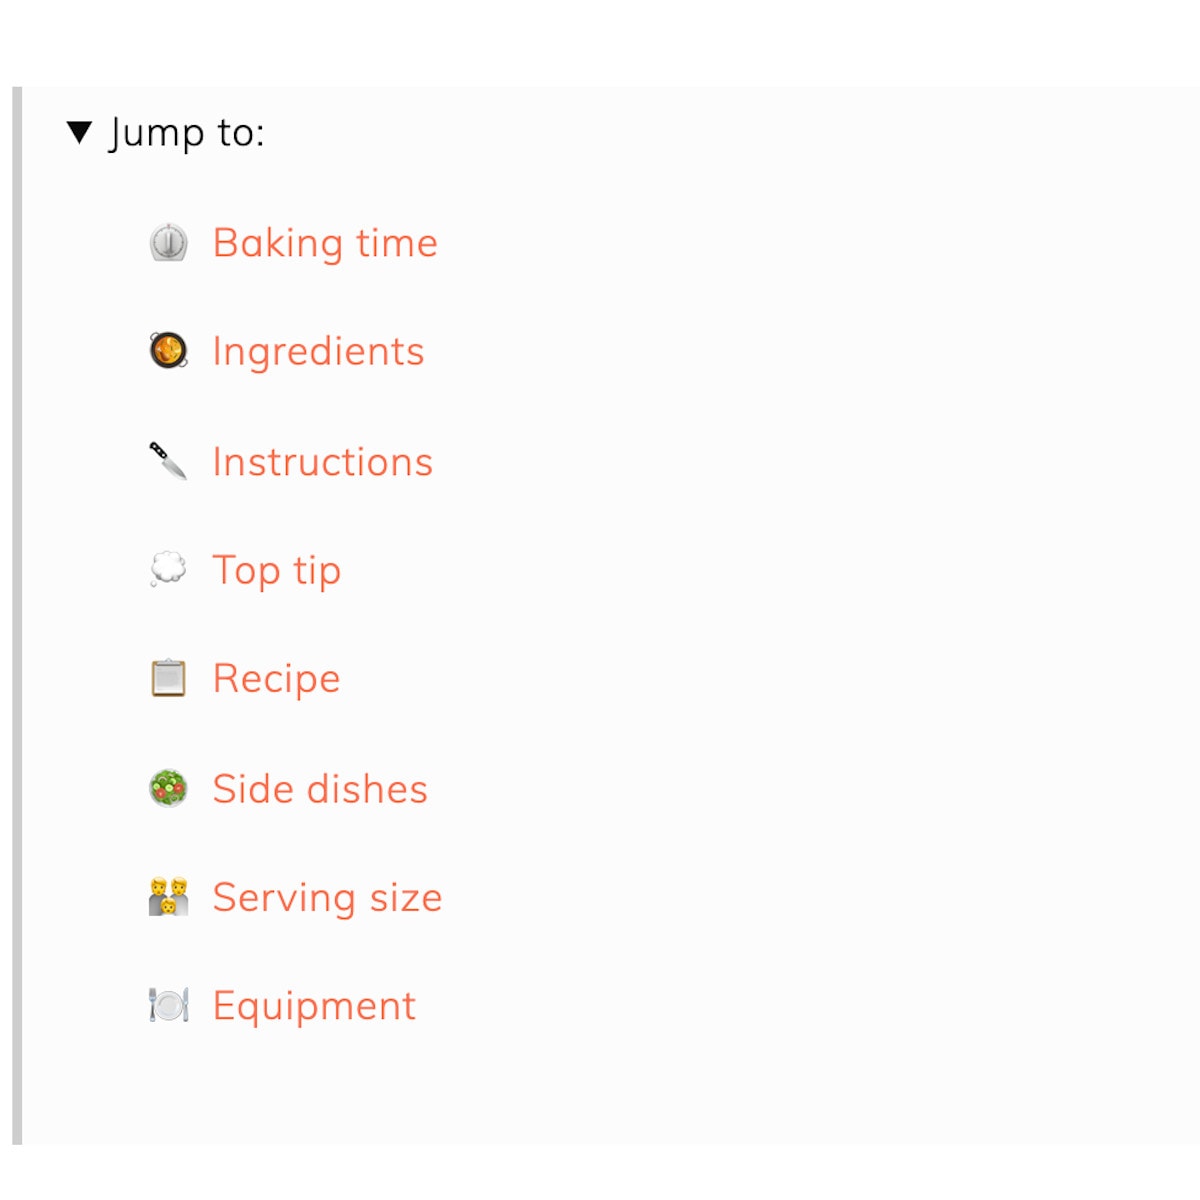Click the thought bubble emoji next to Top tip
This screenshot has height=1200, width=1200.
tap(168, 570)
